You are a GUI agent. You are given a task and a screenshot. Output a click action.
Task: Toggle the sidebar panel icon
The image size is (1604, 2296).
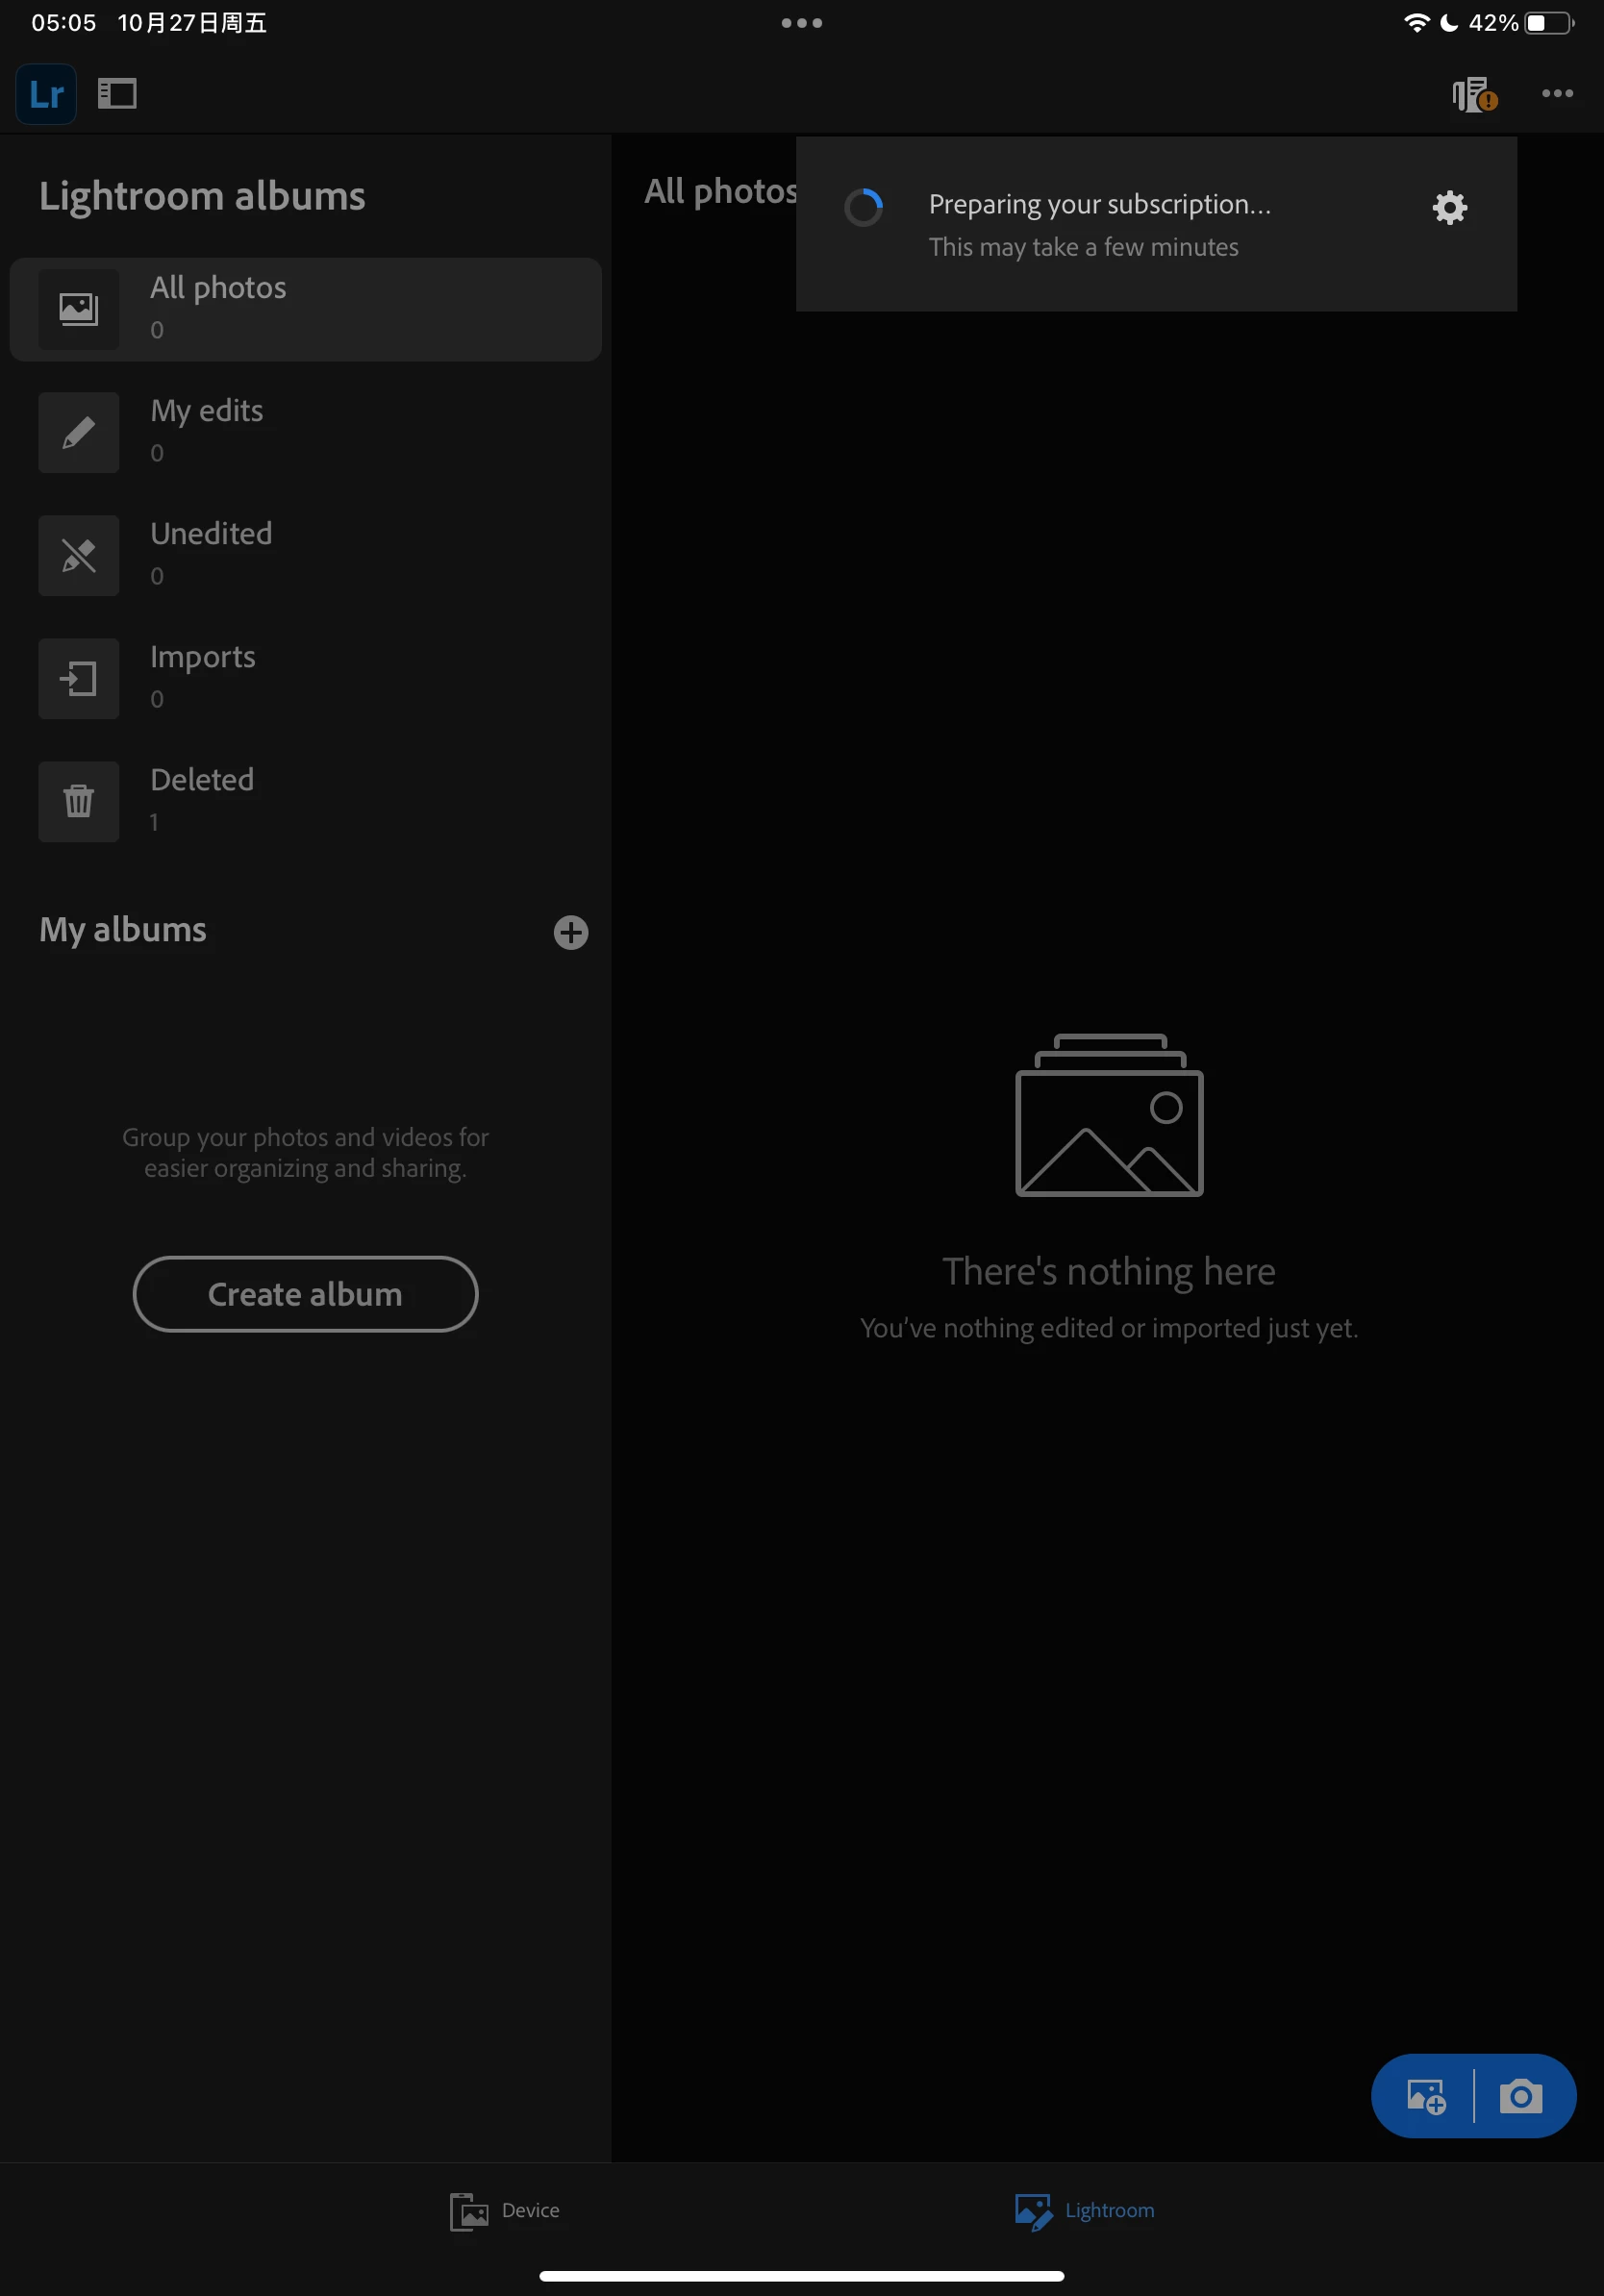pos(117,94)
